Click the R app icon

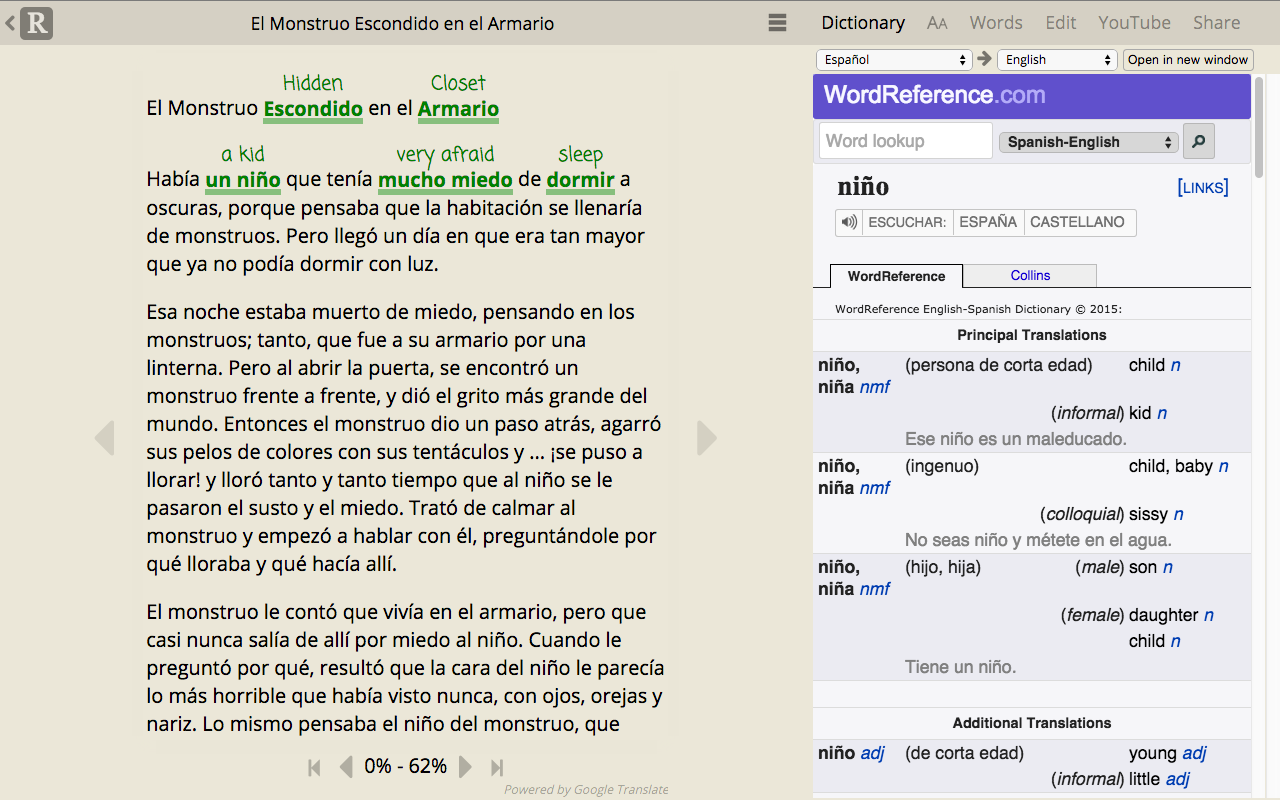(x=36, y=22)
